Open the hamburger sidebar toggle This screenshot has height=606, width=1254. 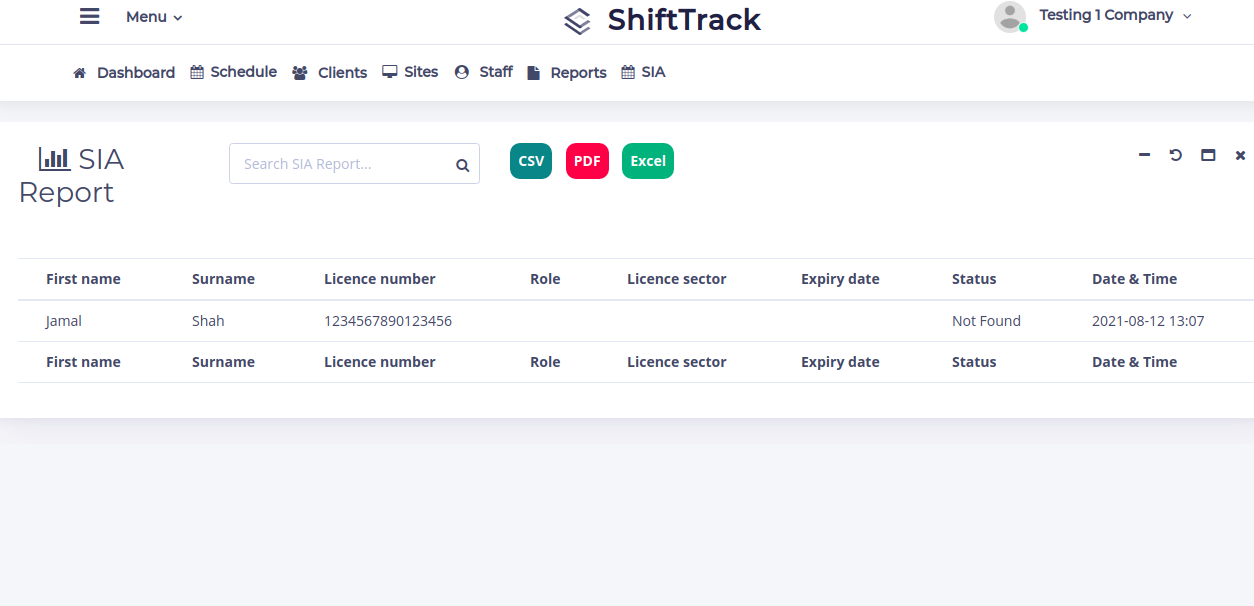90,16
